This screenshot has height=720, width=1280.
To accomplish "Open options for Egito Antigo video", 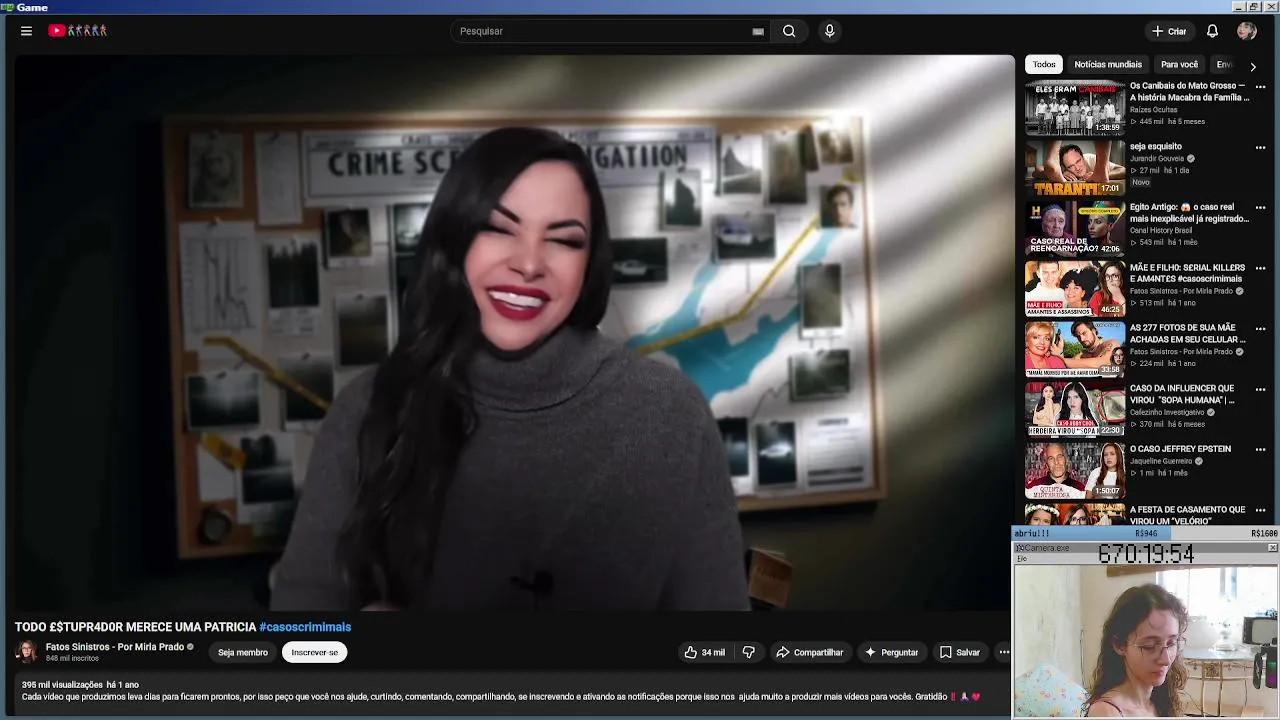I will 1260,207.
